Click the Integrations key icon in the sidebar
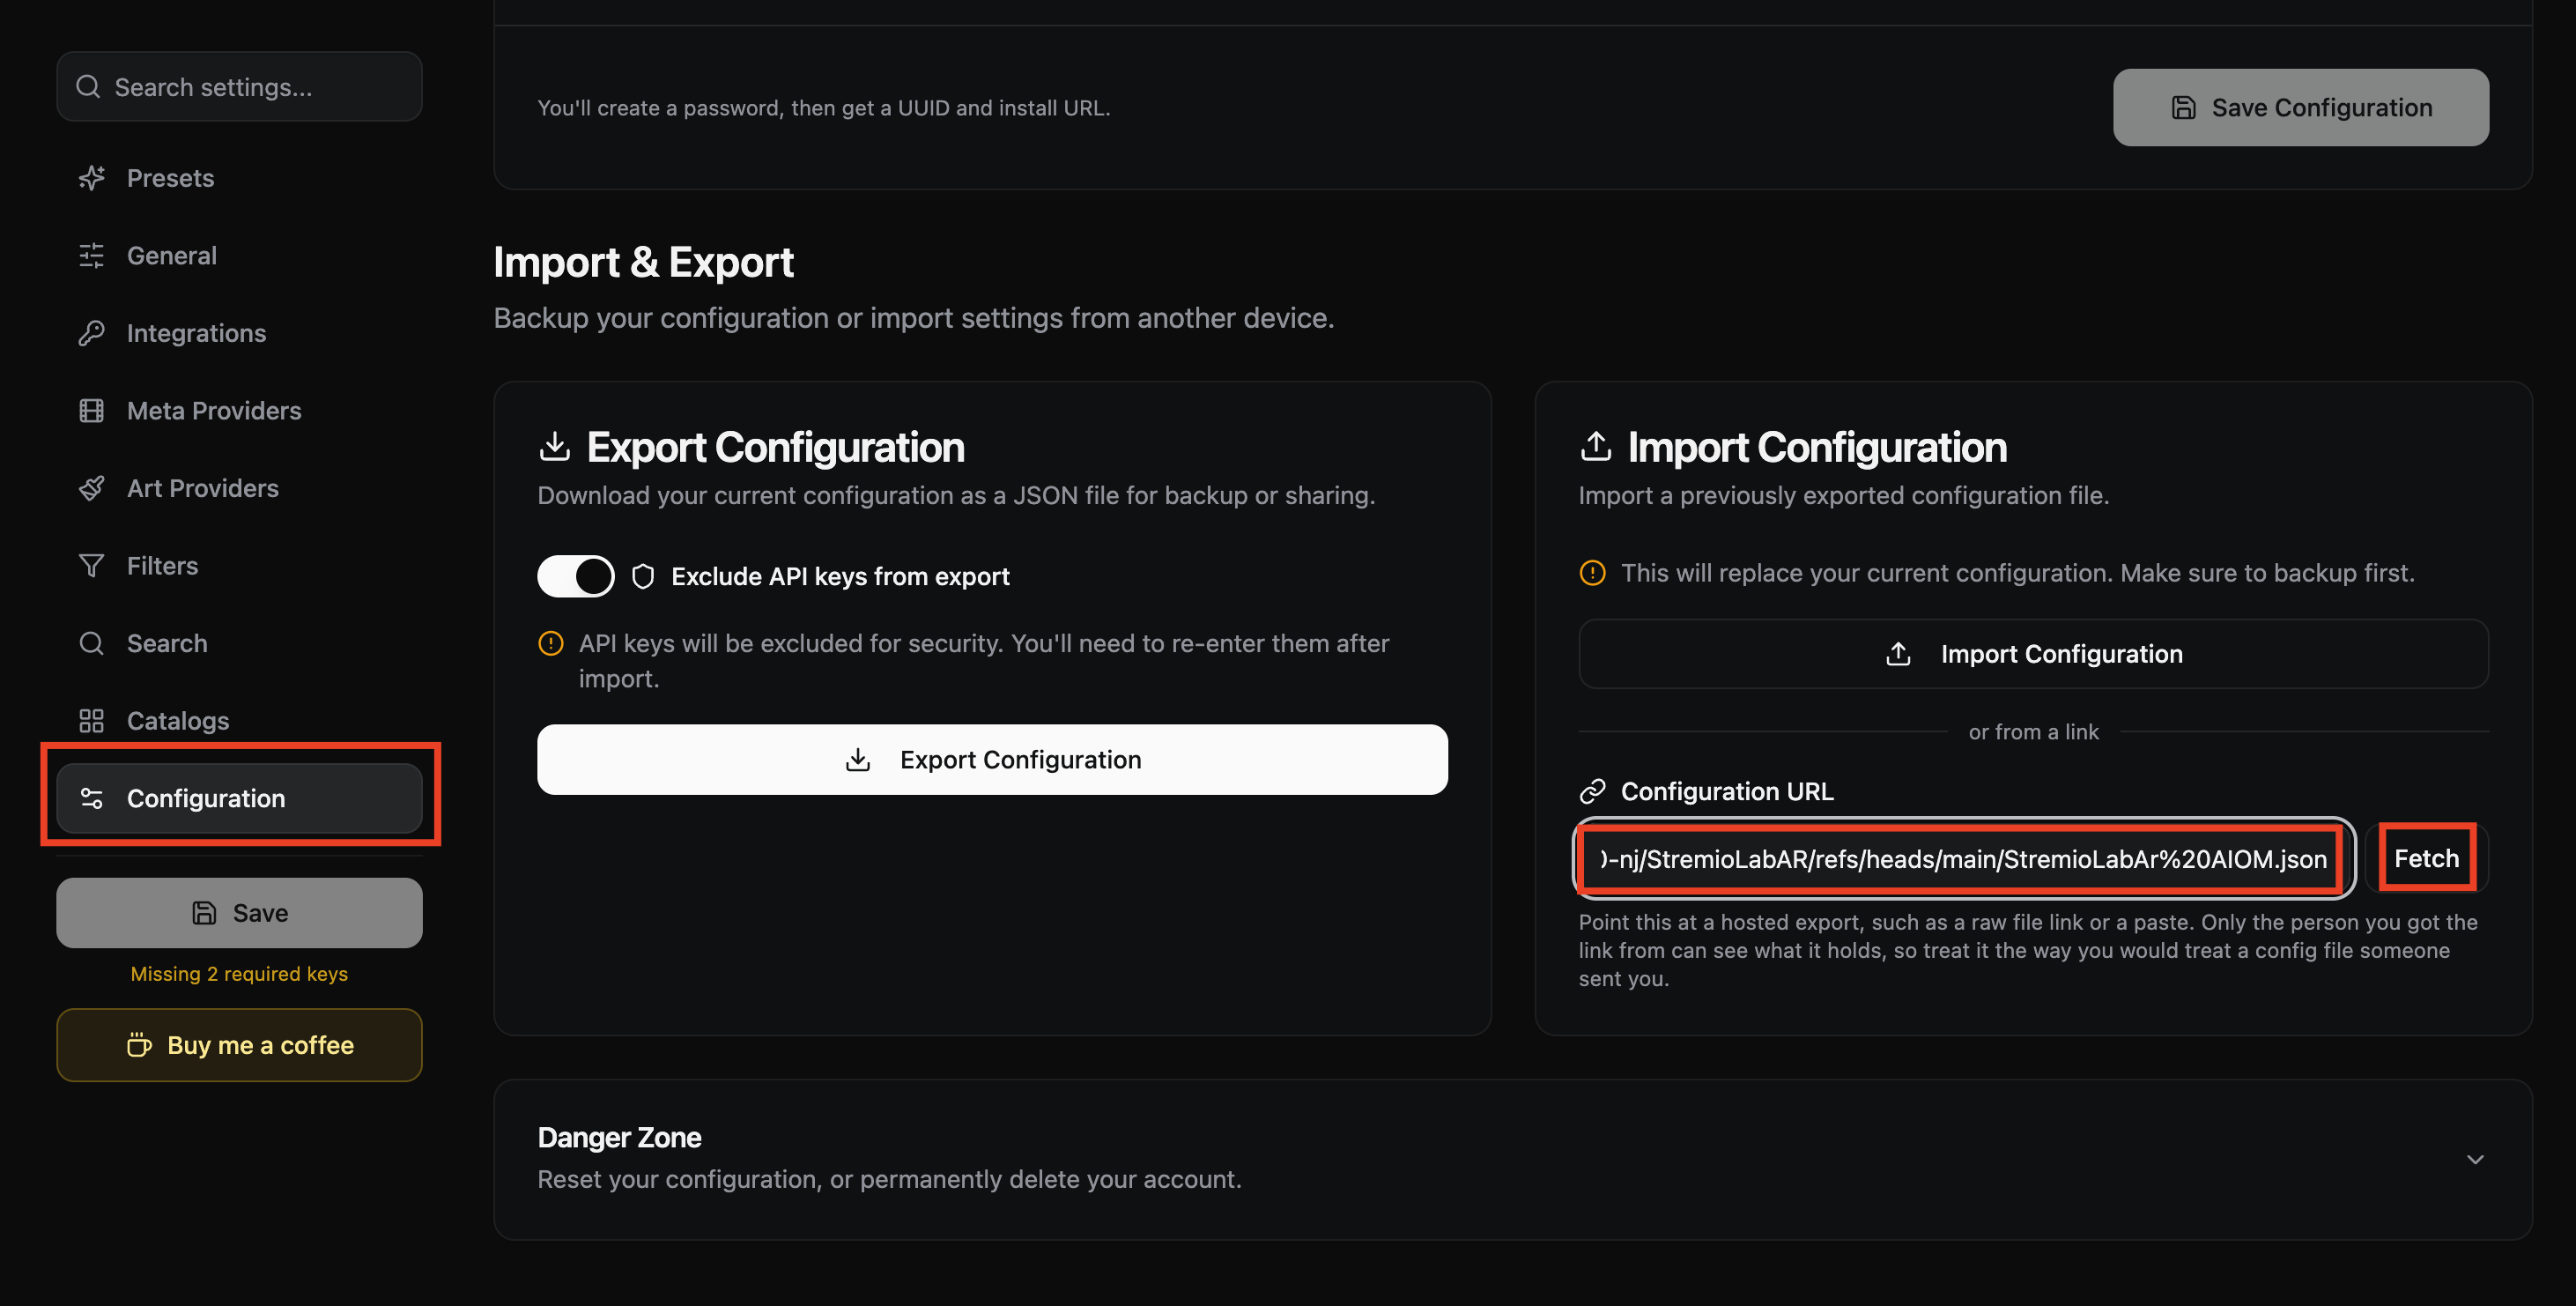Viewport: 2576px width, 1306px height. (x=91, y=333)
